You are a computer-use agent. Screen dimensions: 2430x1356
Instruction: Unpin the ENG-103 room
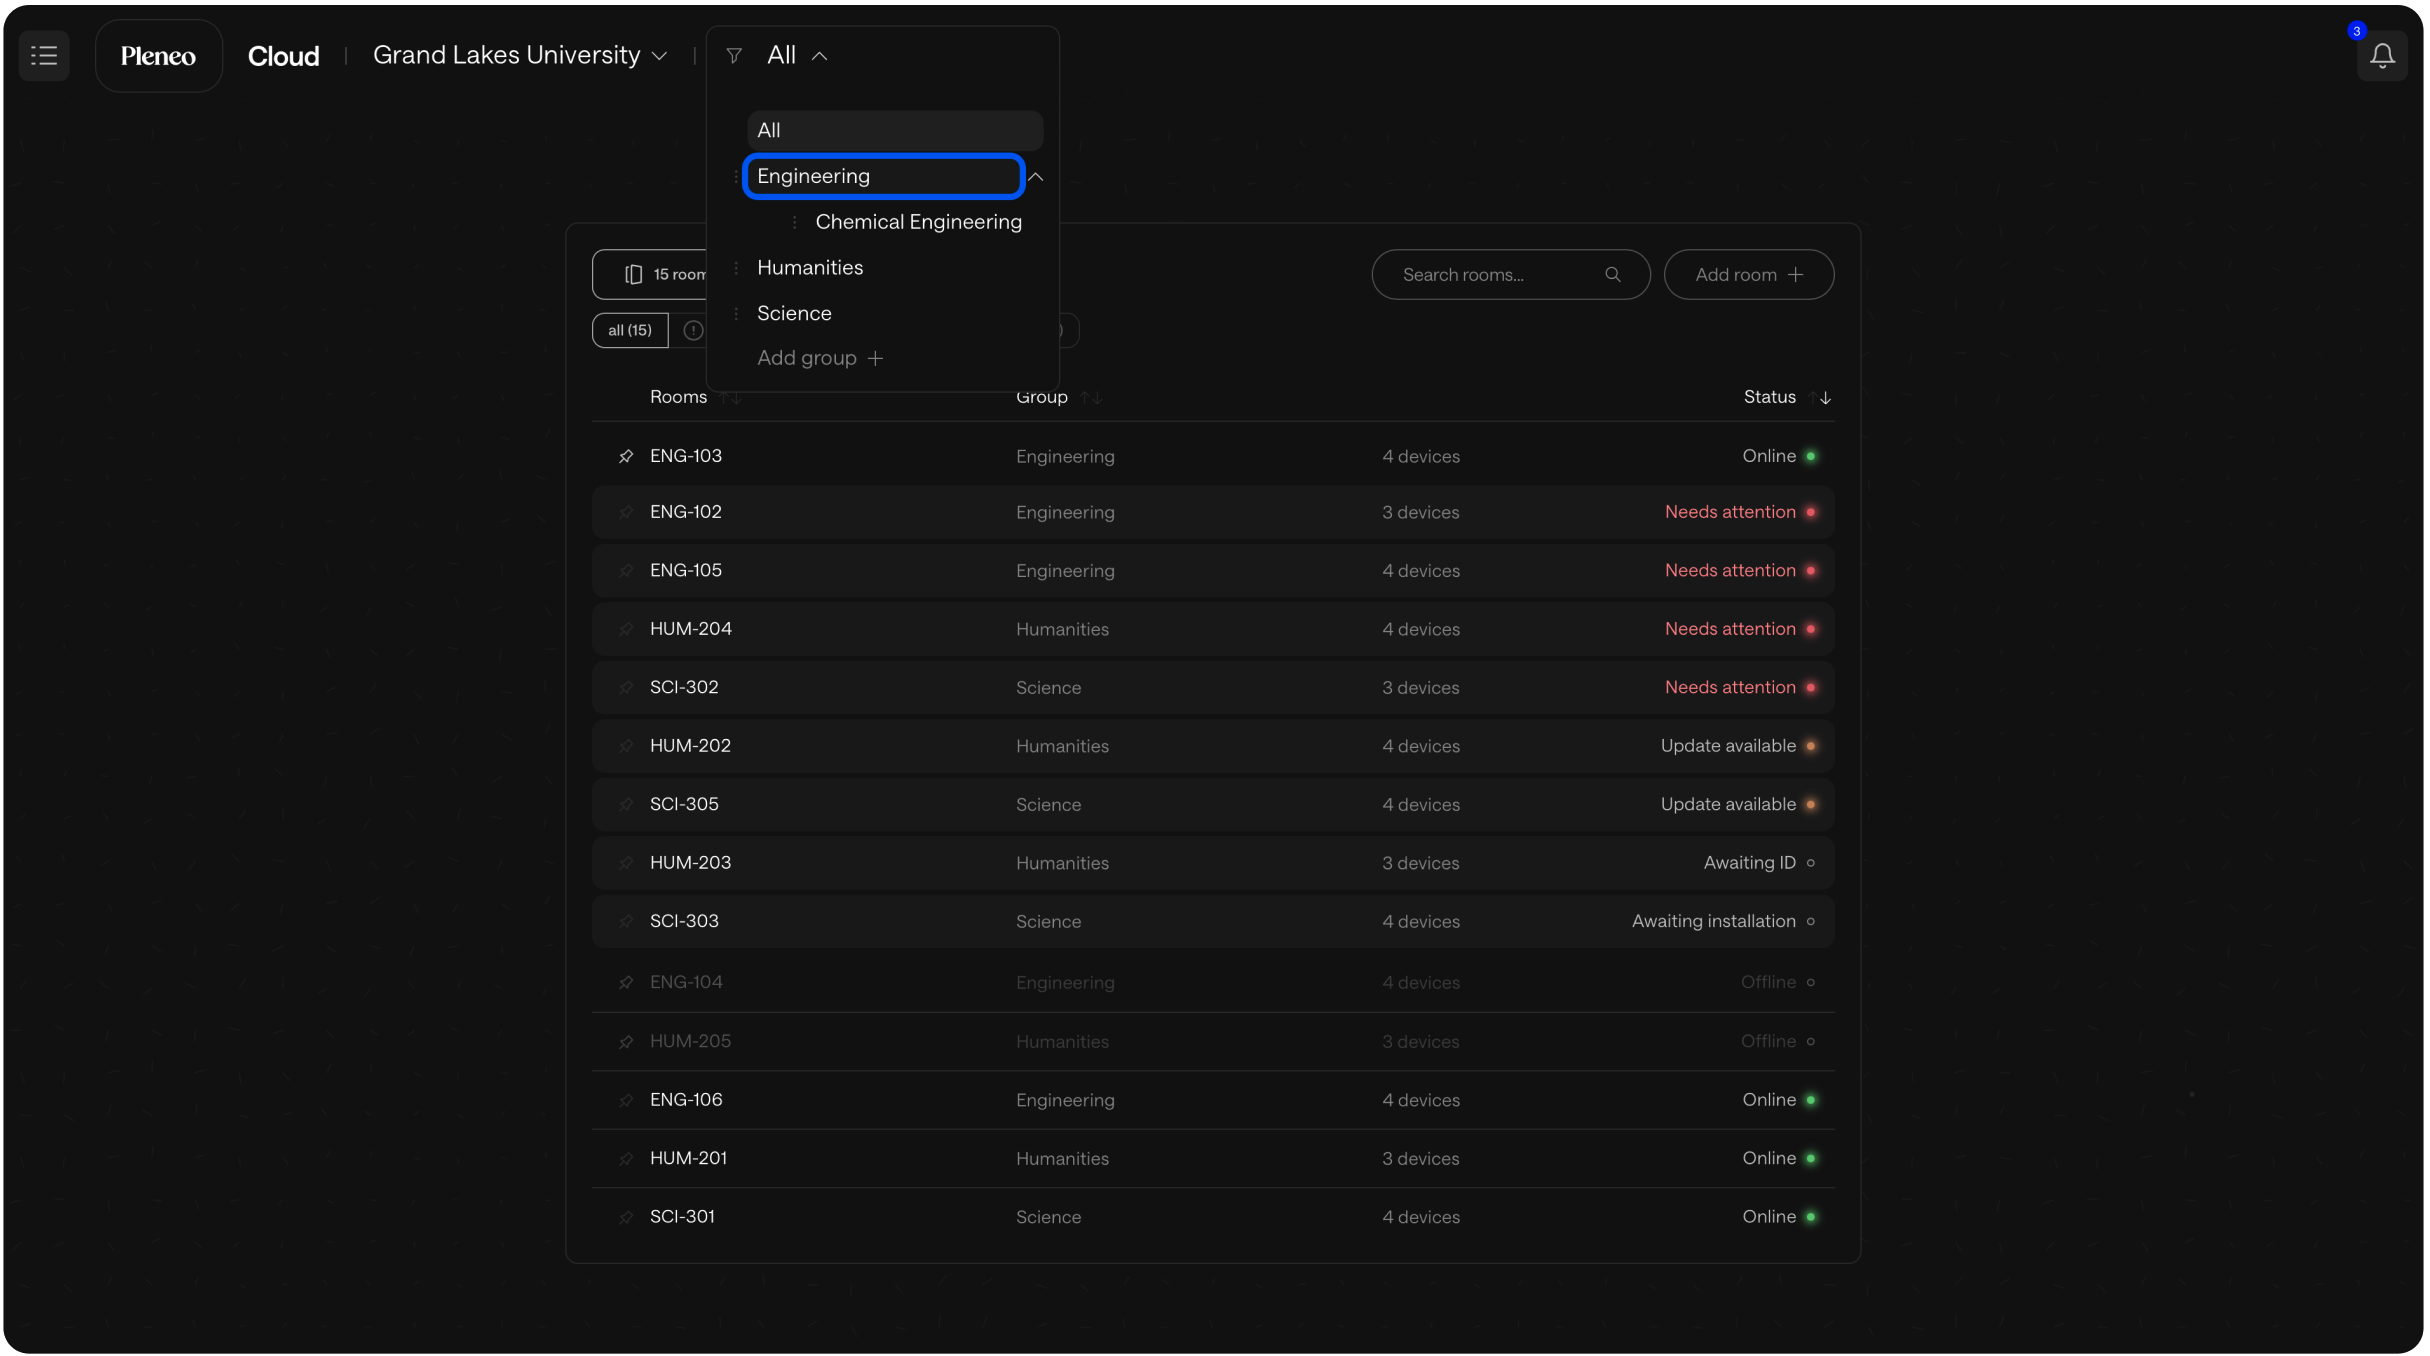[626, 457]
